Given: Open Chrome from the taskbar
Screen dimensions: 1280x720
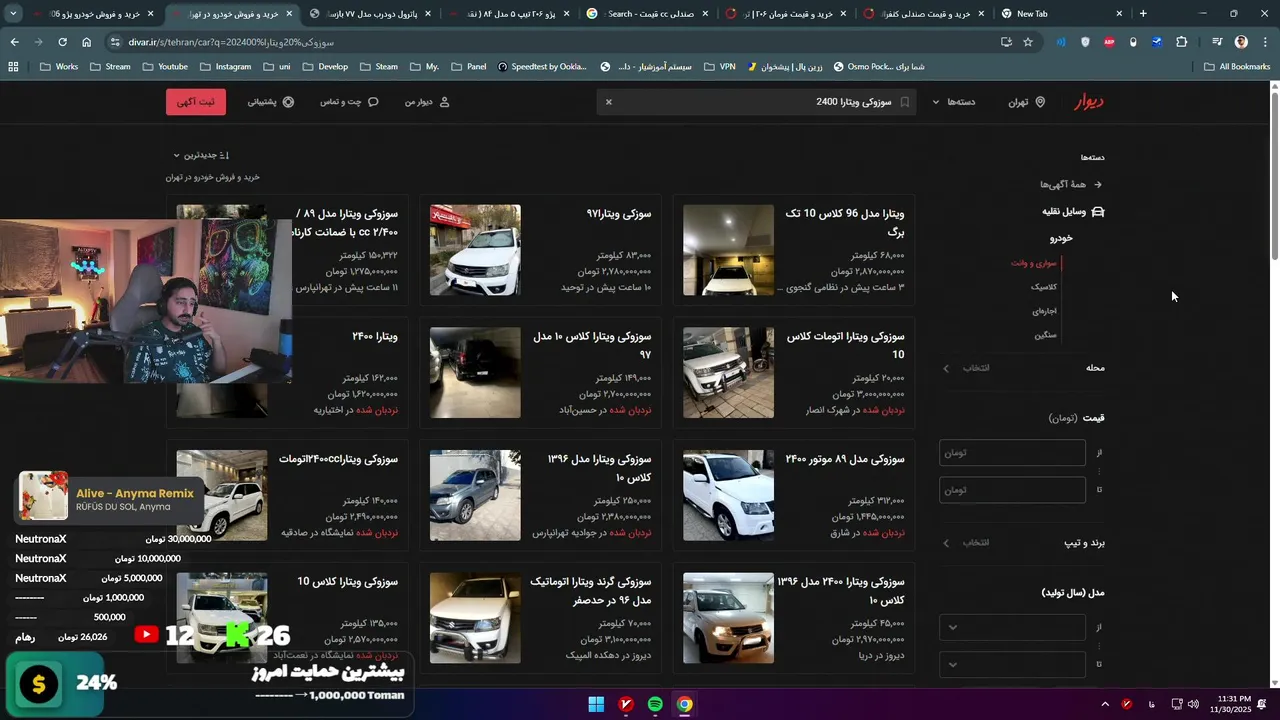Looking at the screenshot, I should click(684, 704).
